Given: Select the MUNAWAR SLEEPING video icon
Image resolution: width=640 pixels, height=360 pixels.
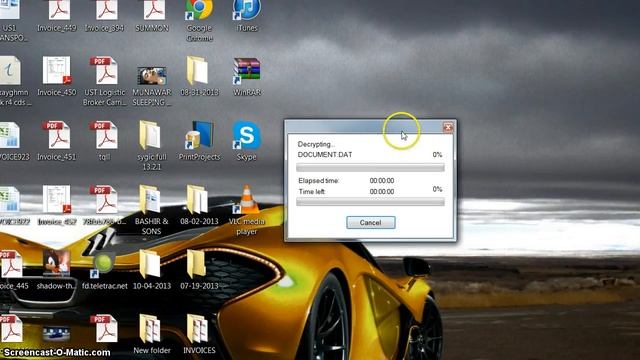Looking at the screenshot, I should tap(152, 76).
